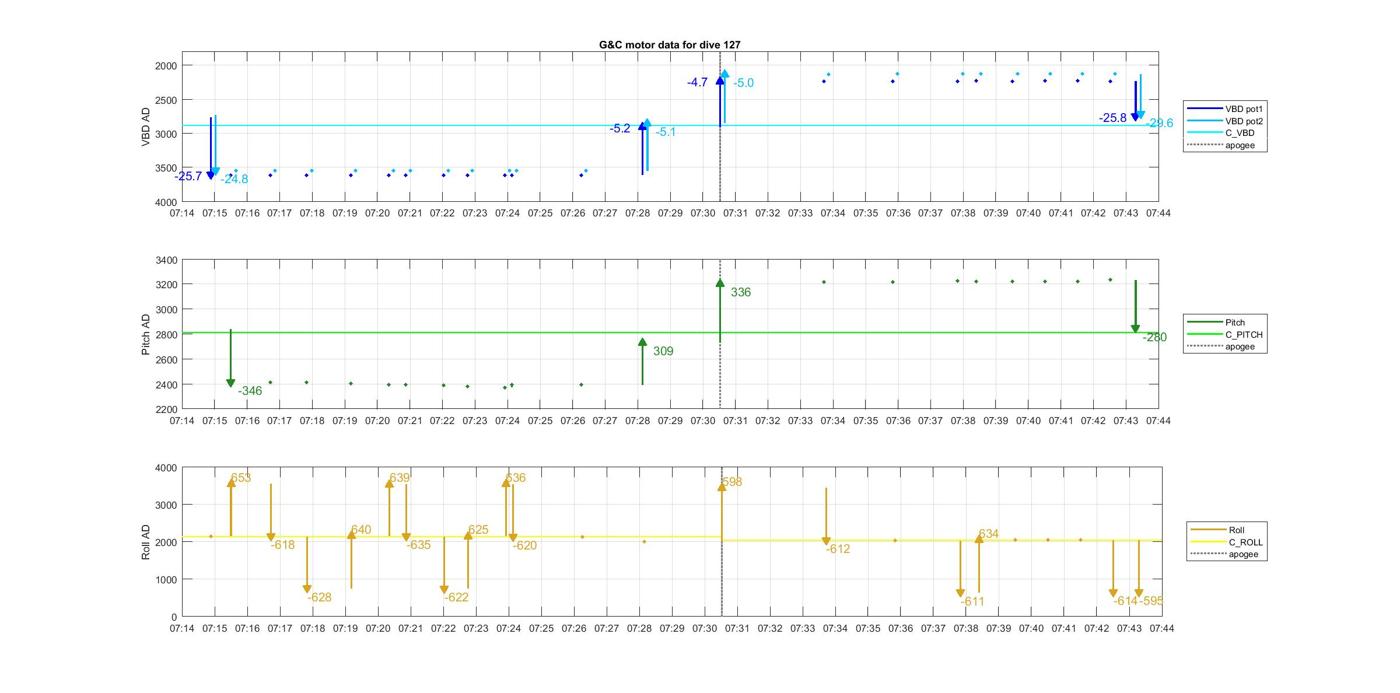Click the '-618' roll data label
Image resolution: width=1400 pixels, height=693 pixels.
click(283, 545)
